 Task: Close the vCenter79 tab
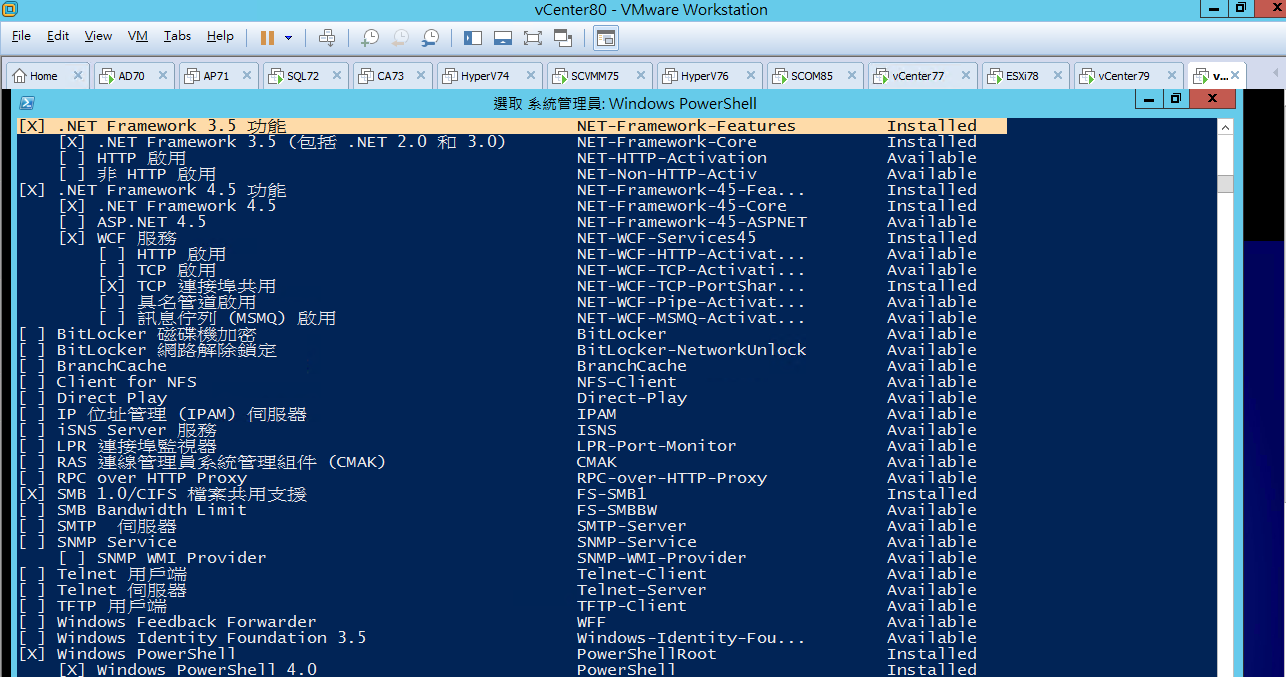1170,76
